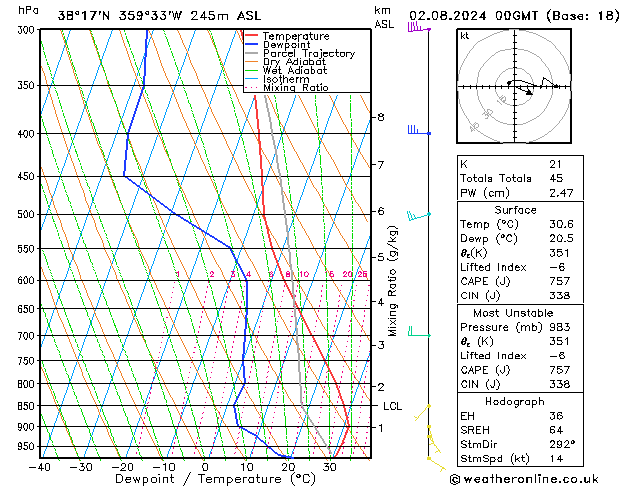Click the Surface Lifted Index row label

493,267
